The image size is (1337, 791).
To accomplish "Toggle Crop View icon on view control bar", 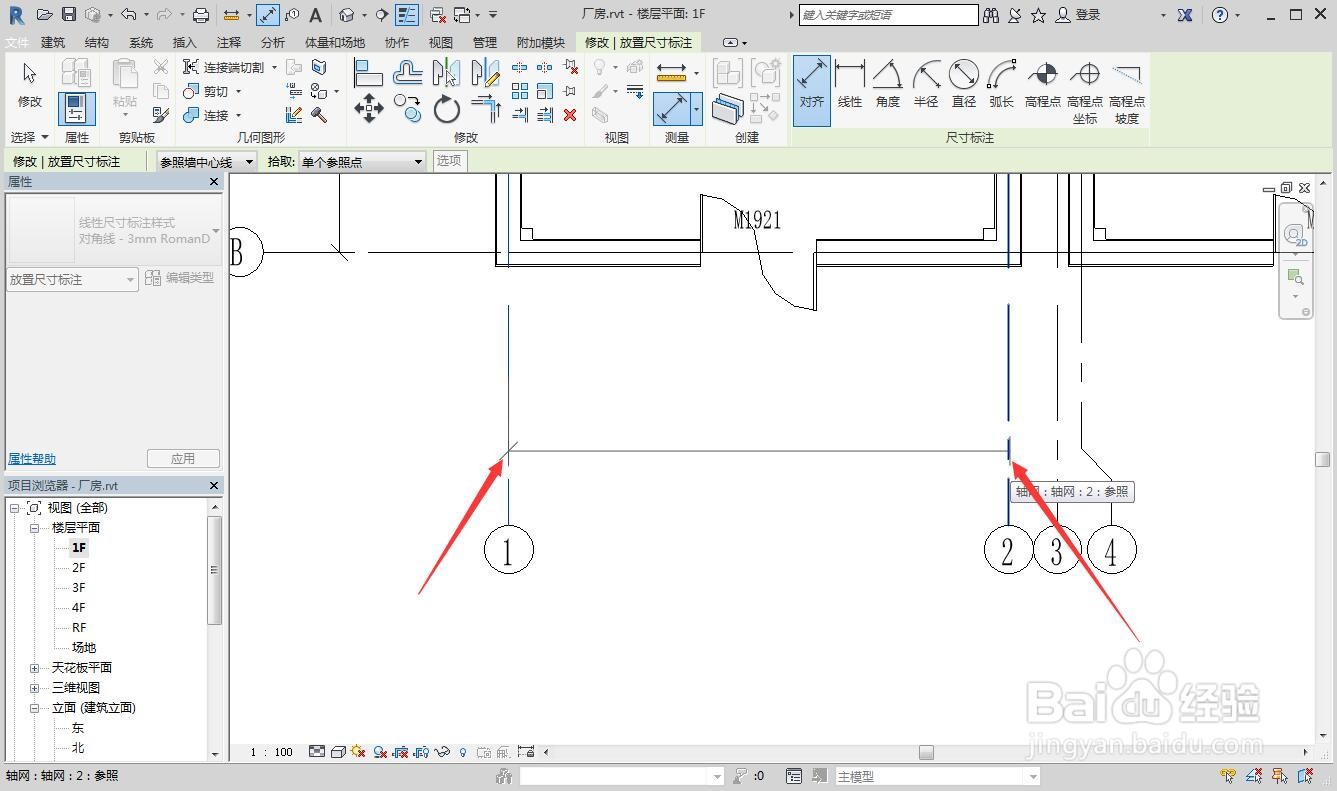I will tap(400, 752).
